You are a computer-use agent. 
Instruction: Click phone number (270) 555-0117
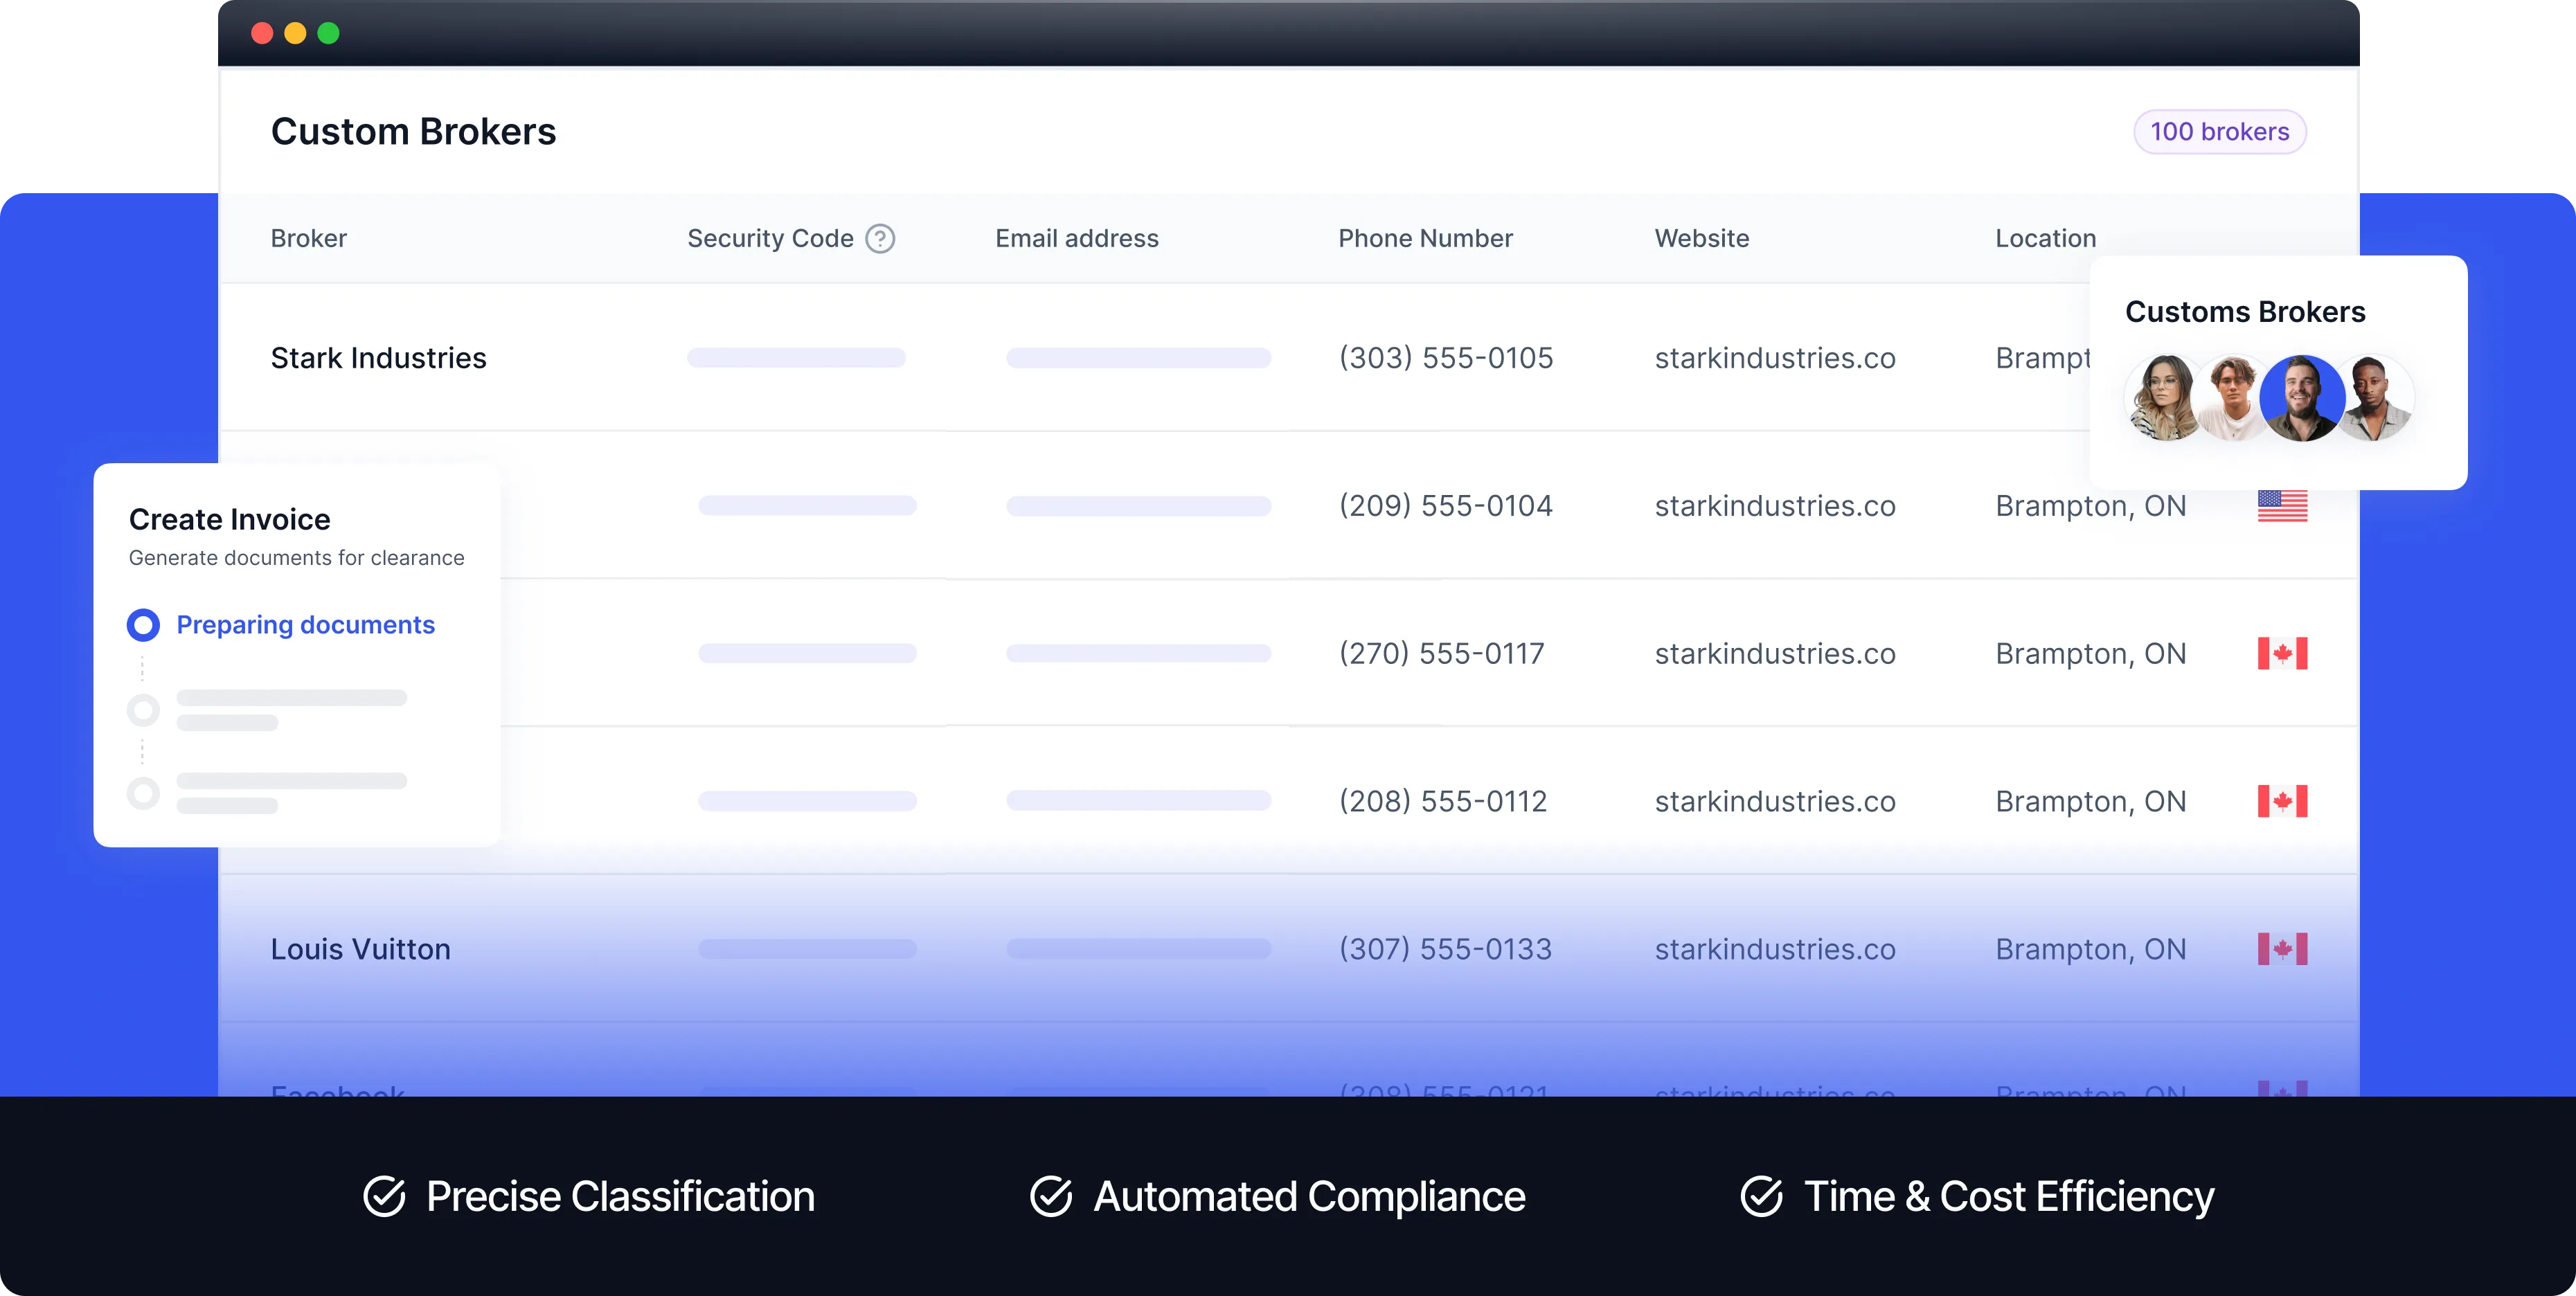(x=1441, y=654)
